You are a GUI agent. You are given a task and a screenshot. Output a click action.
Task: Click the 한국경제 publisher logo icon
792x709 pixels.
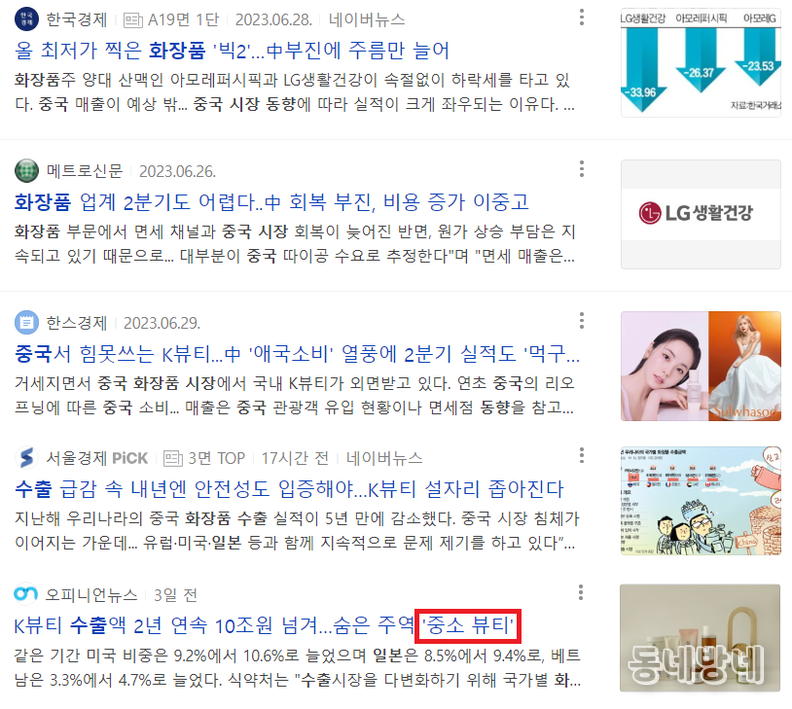point(27,19)
